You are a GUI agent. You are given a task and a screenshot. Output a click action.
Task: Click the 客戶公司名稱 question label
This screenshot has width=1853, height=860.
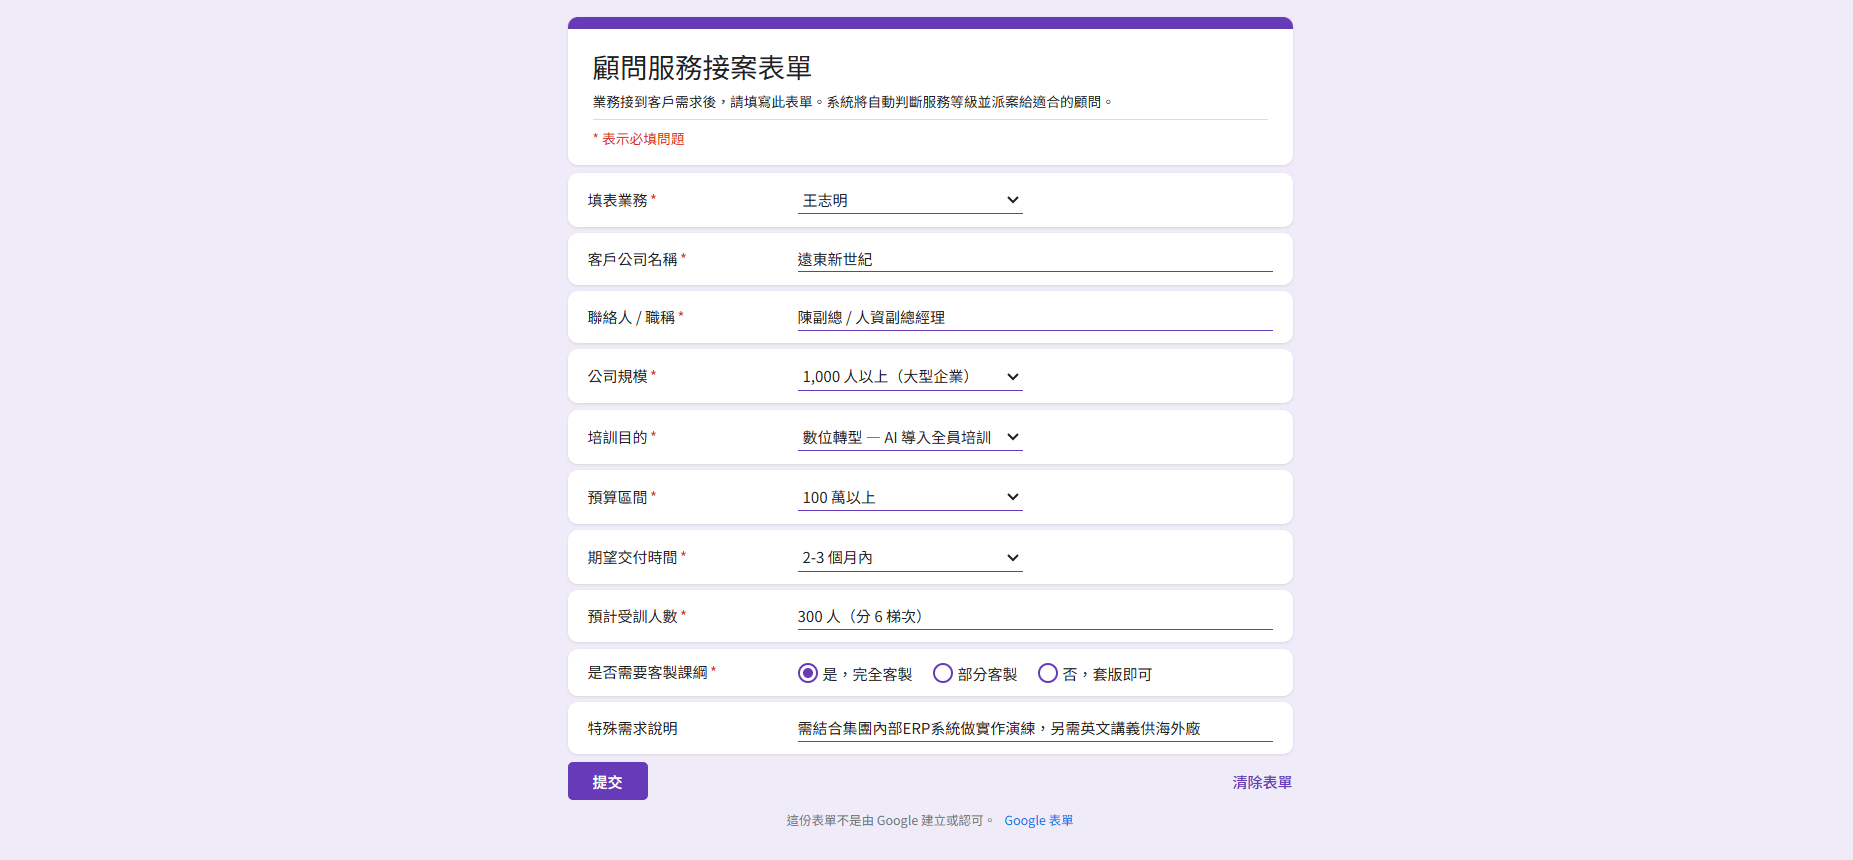click(x=633, y=259)
